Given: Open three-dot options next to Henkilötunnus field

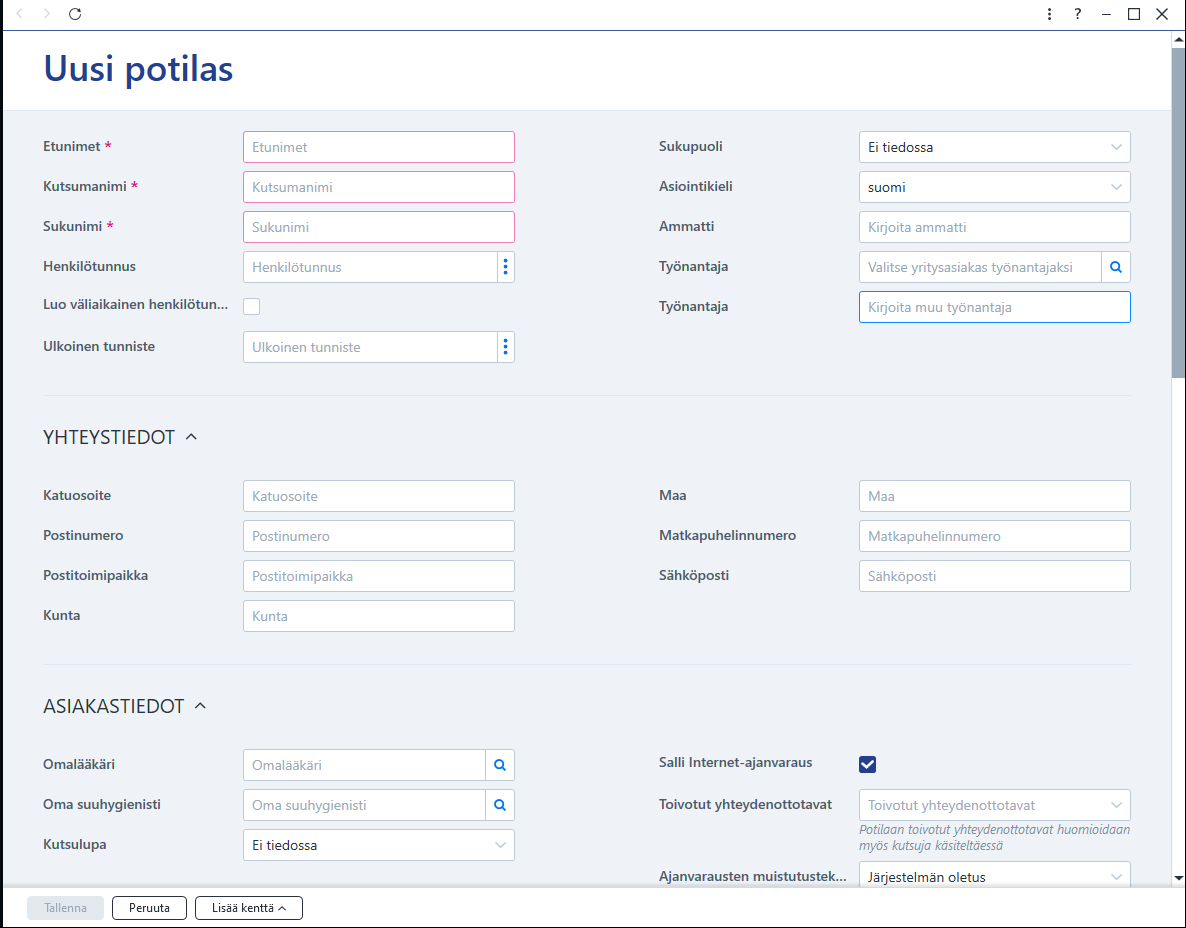Looking at the screenshot, I should tap(505, 267).
